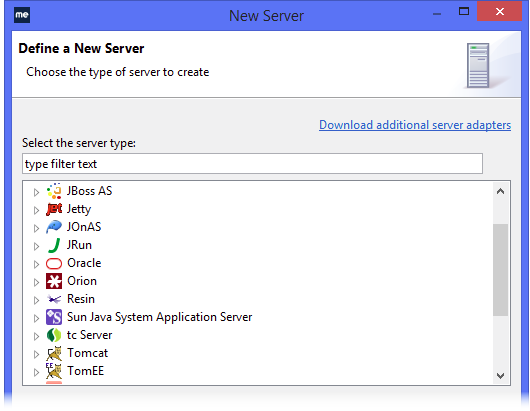The height and width of the screenshot is (411, 530).
Task: Click the scroll down arrow in server list
Action: pyautogui.click(x=501, y=376)
